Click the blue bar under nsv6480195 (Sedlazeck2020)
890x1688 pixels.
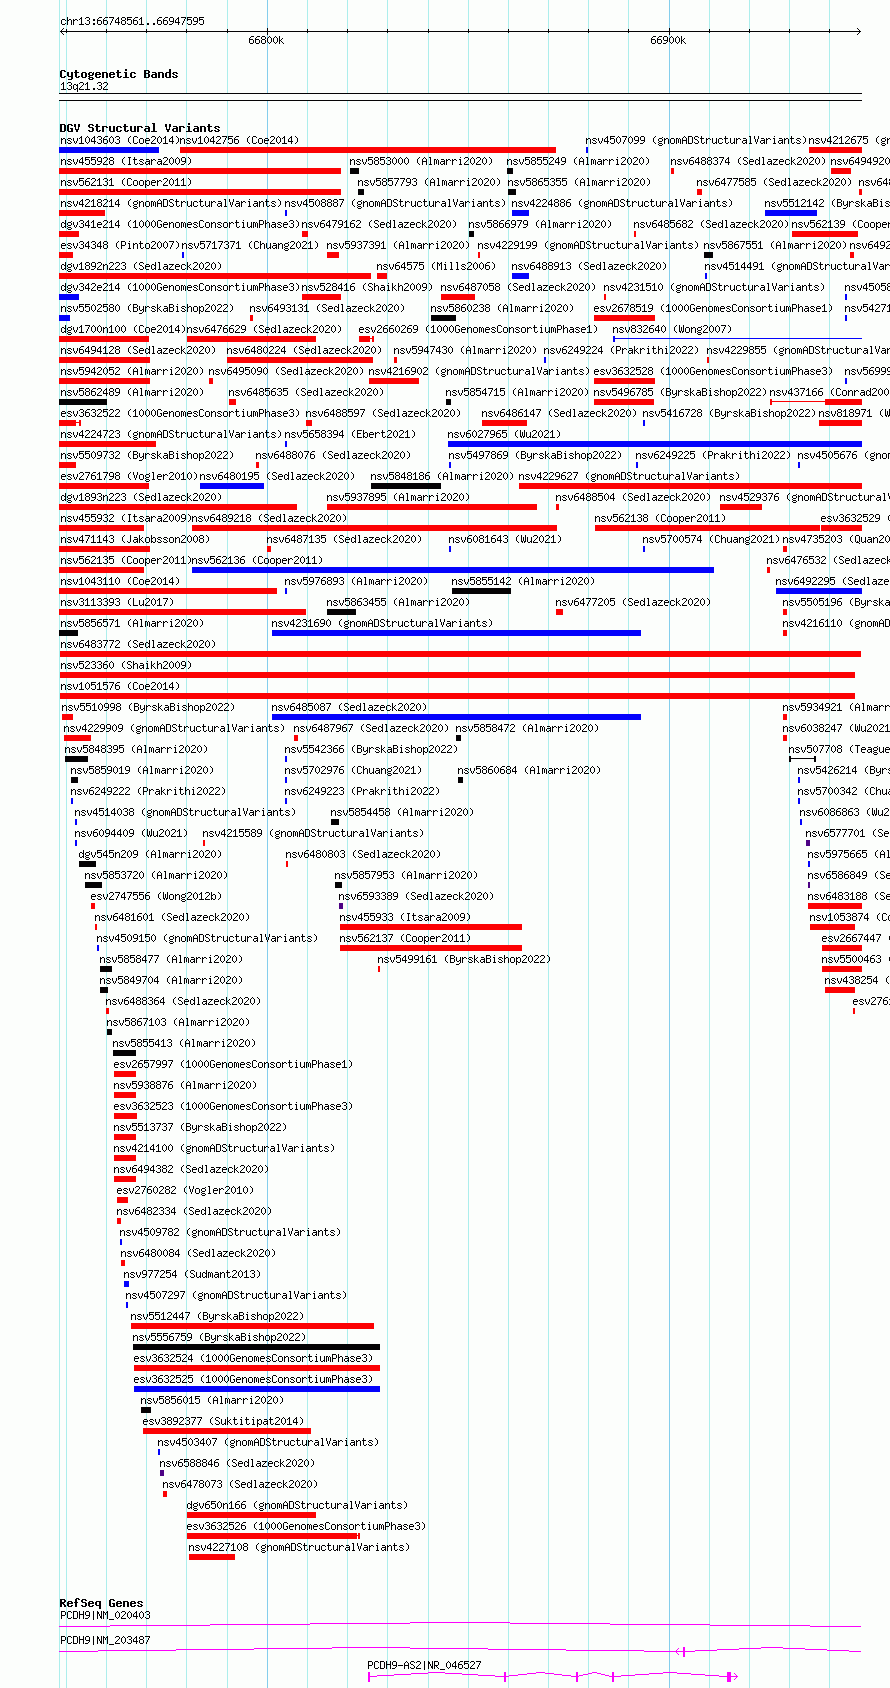[x=232, y=486]
